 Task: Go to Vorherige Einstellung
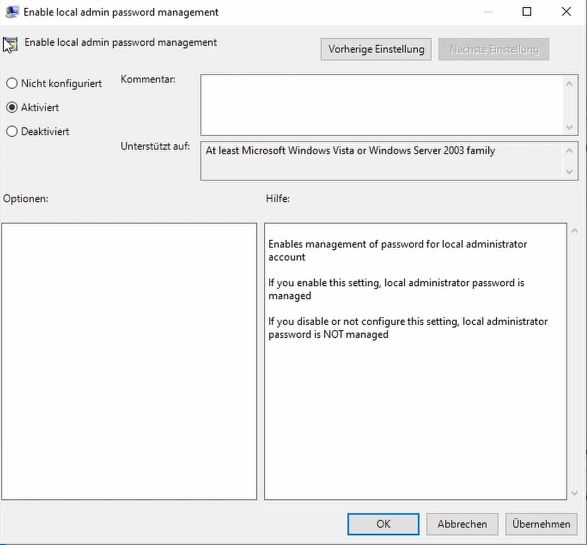click(x=376, y=49)
